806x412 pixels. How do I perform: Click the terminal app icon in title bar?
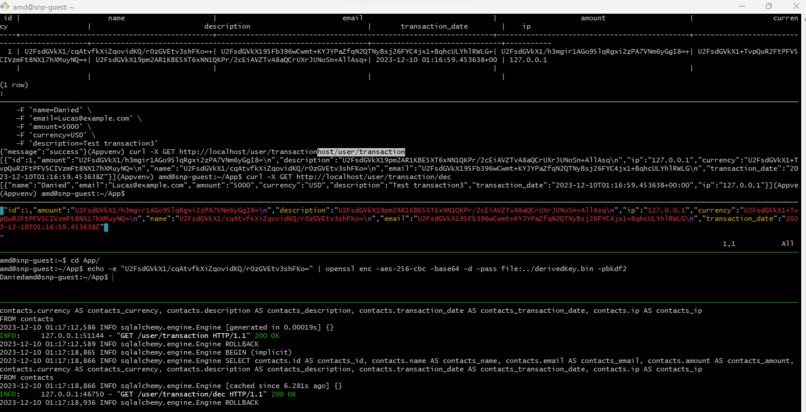point(6,6)
